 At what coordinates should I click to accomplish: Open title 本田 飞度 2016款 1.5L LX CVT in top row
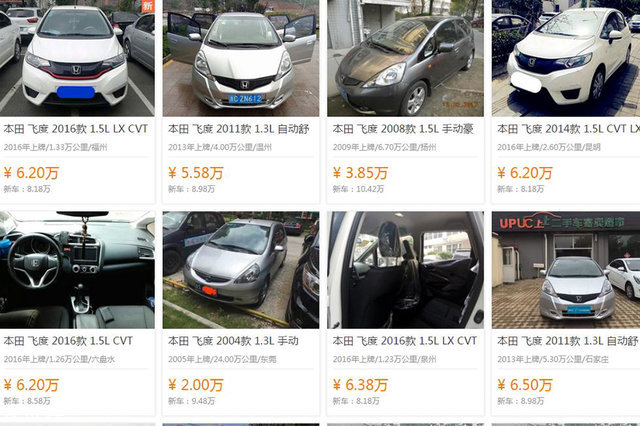76,129
